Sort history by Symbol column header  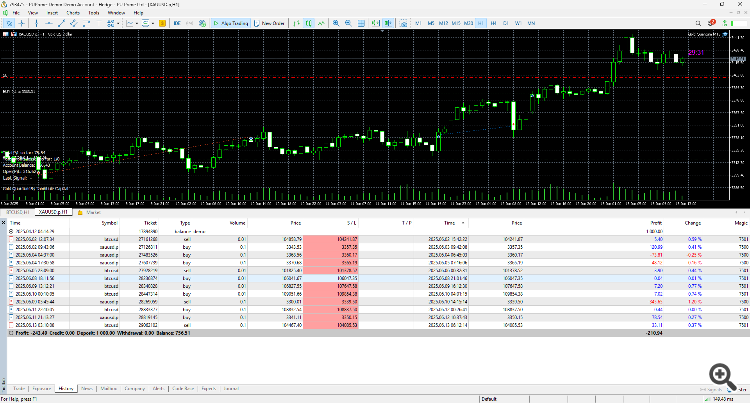109,223
